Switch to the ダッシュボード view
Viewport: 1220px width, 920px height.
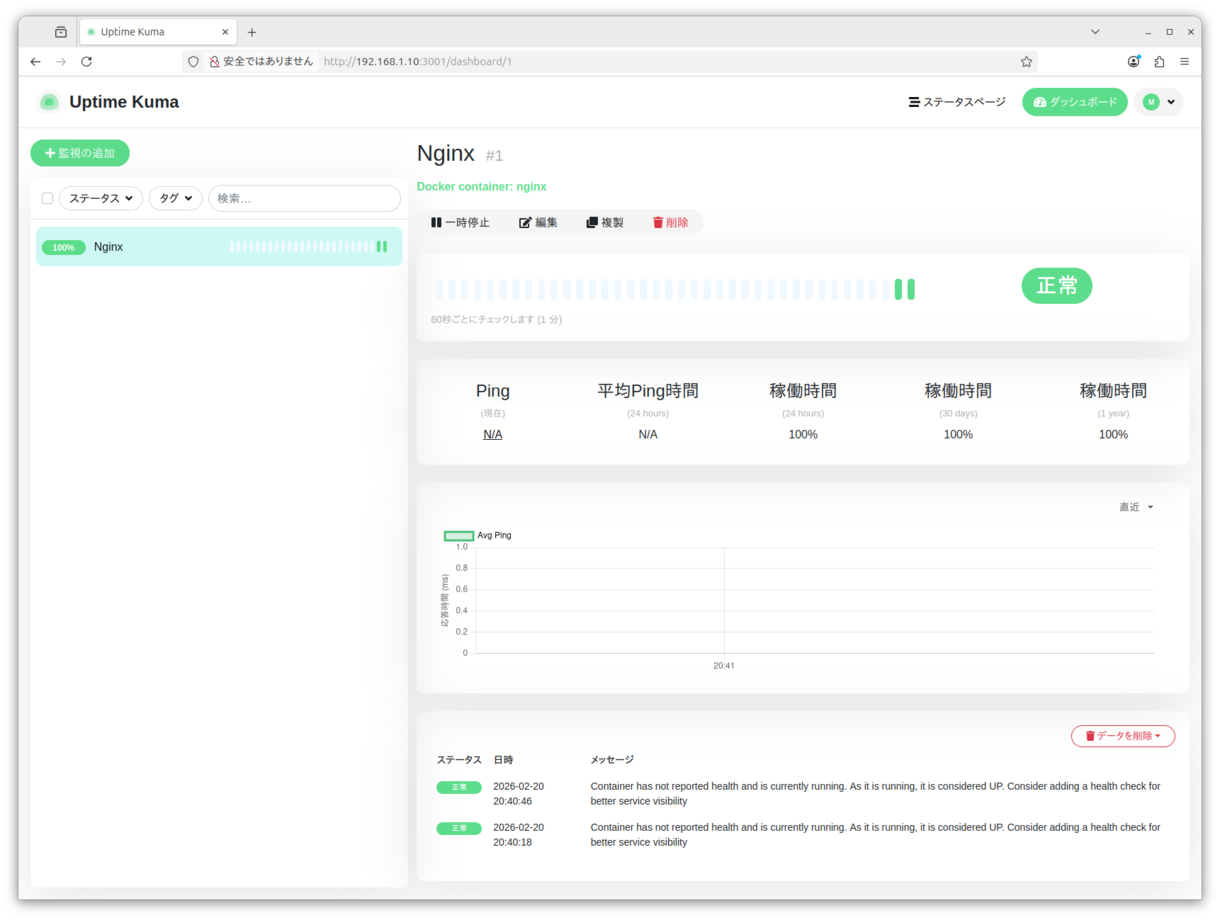click(x=1075, y=102)
